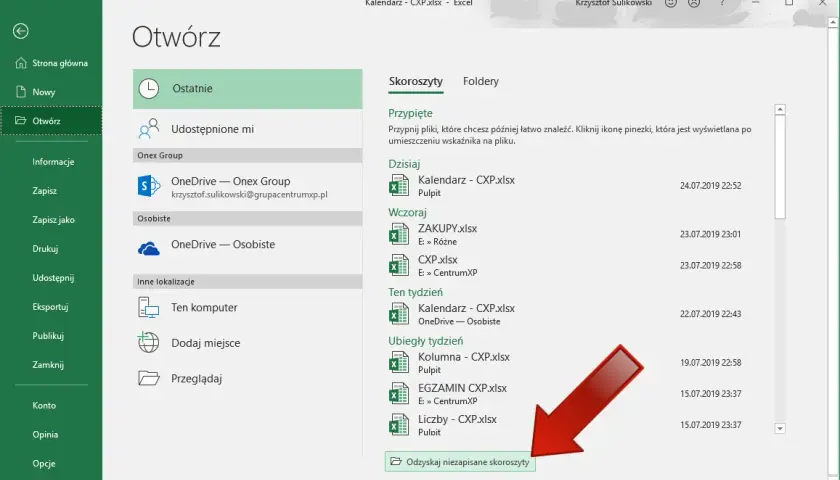Click the krzysztof.sulikowski@grupacentrumxp.pl email text
Screen dimensions: 840x480
(249, 194)
